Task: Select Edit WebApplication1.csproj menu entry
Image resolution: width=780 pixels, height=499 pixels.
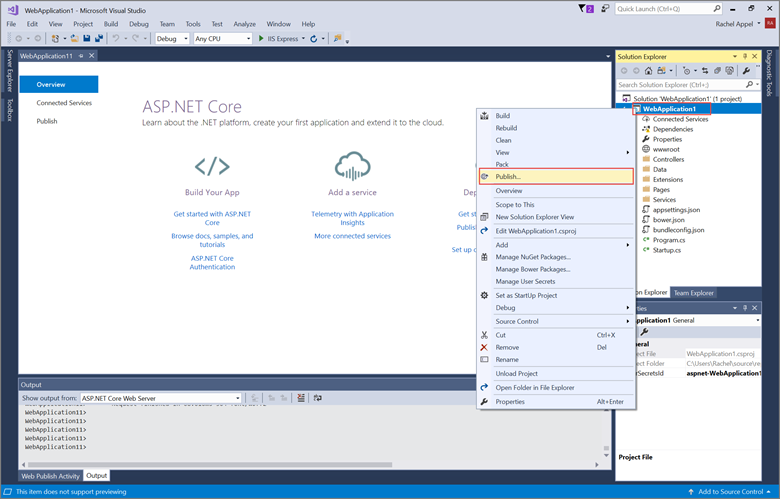Action: [556, 231]
